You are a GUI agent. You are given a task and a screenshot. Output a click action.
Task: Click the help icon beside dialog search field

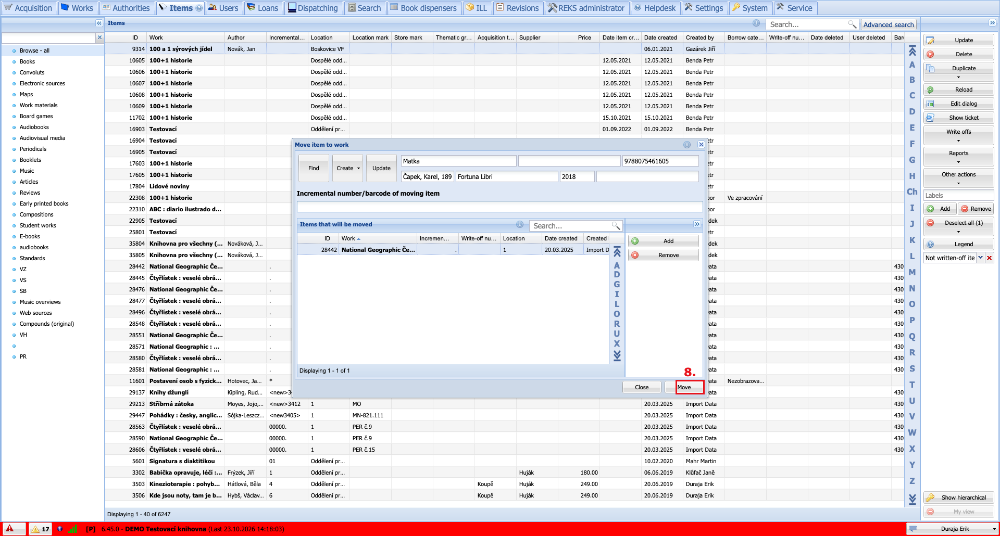tap(520, 225)
